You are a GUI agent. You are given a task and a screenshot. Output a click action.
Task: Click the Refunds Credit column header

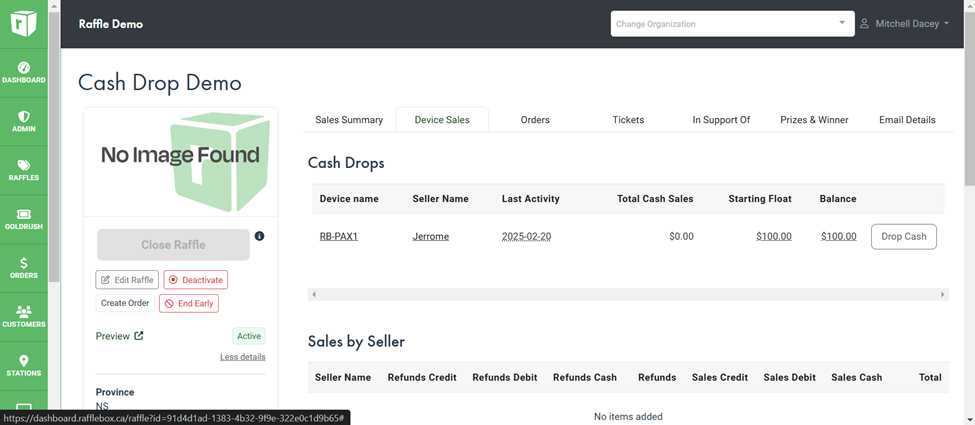point(422,377)
